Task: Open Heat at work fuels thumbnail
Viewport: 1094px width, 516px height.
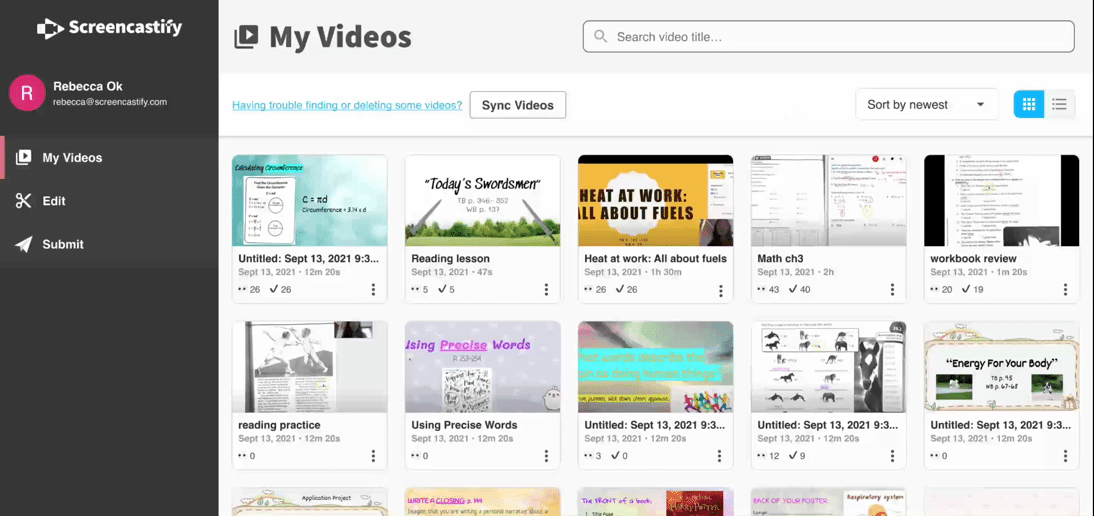Action: [655, 200]
